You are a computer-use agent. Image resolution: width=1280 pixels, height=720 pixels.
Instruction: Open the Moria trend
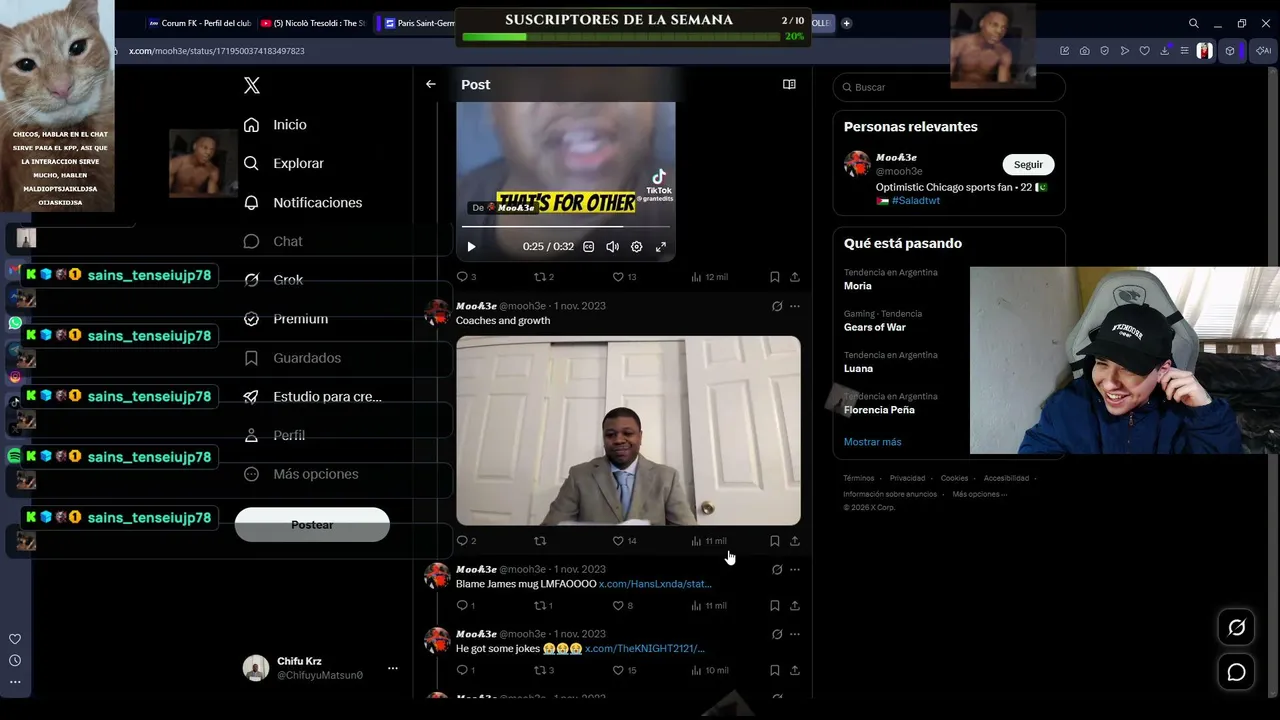858,286
